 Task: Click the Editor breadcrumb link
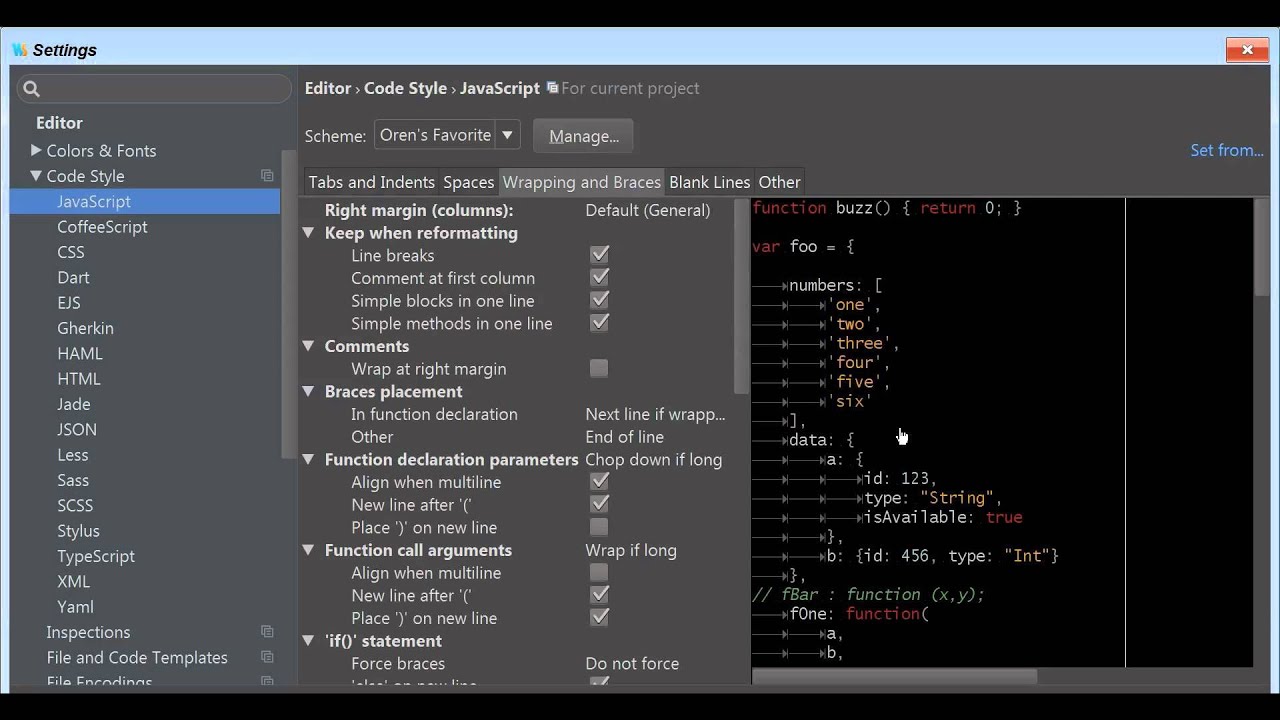(x=328, y=88)
